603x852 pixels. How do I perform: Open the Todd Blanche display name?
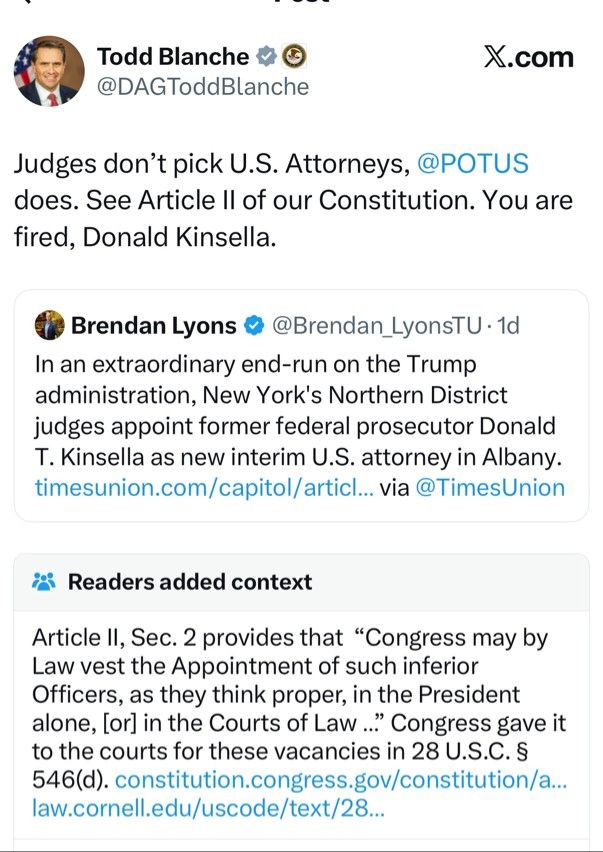[x=173, y=56]
